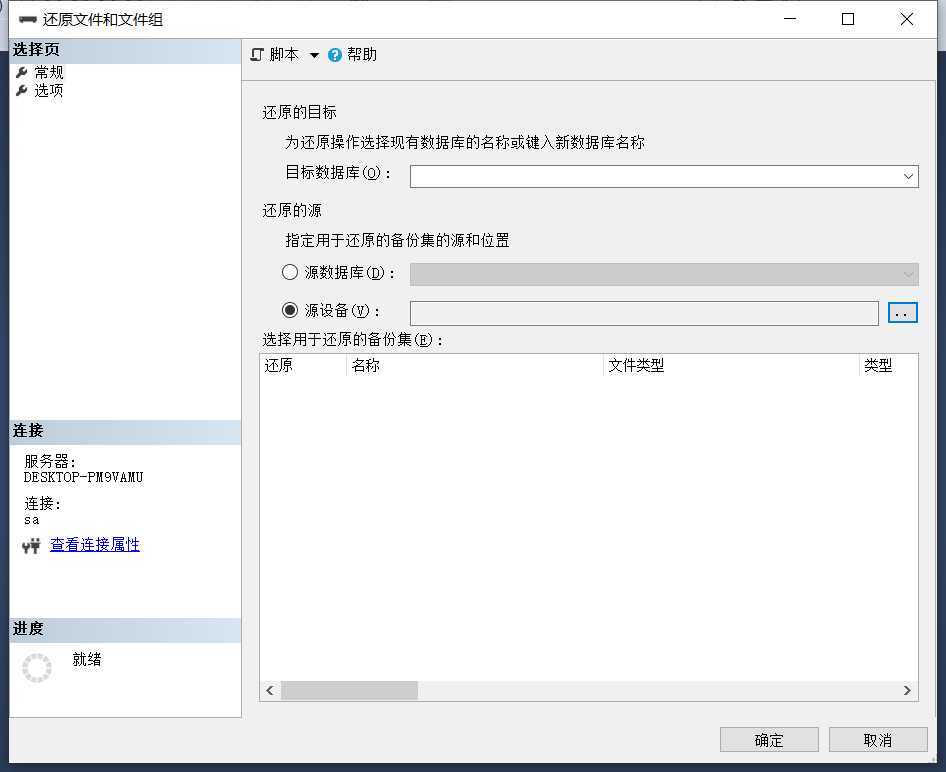This screenshot has height=772, width=946.
Task: Click the 名称 column header
Action: [475, 365]
